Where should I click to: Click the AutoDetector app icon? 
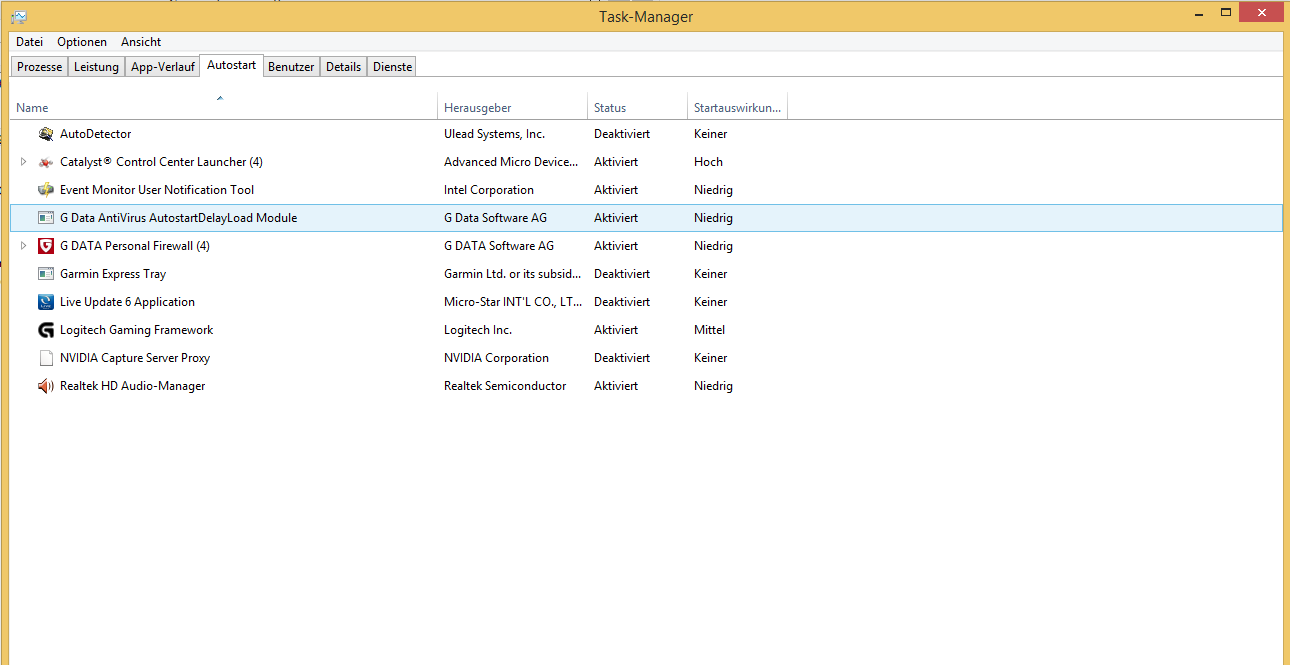45,134
